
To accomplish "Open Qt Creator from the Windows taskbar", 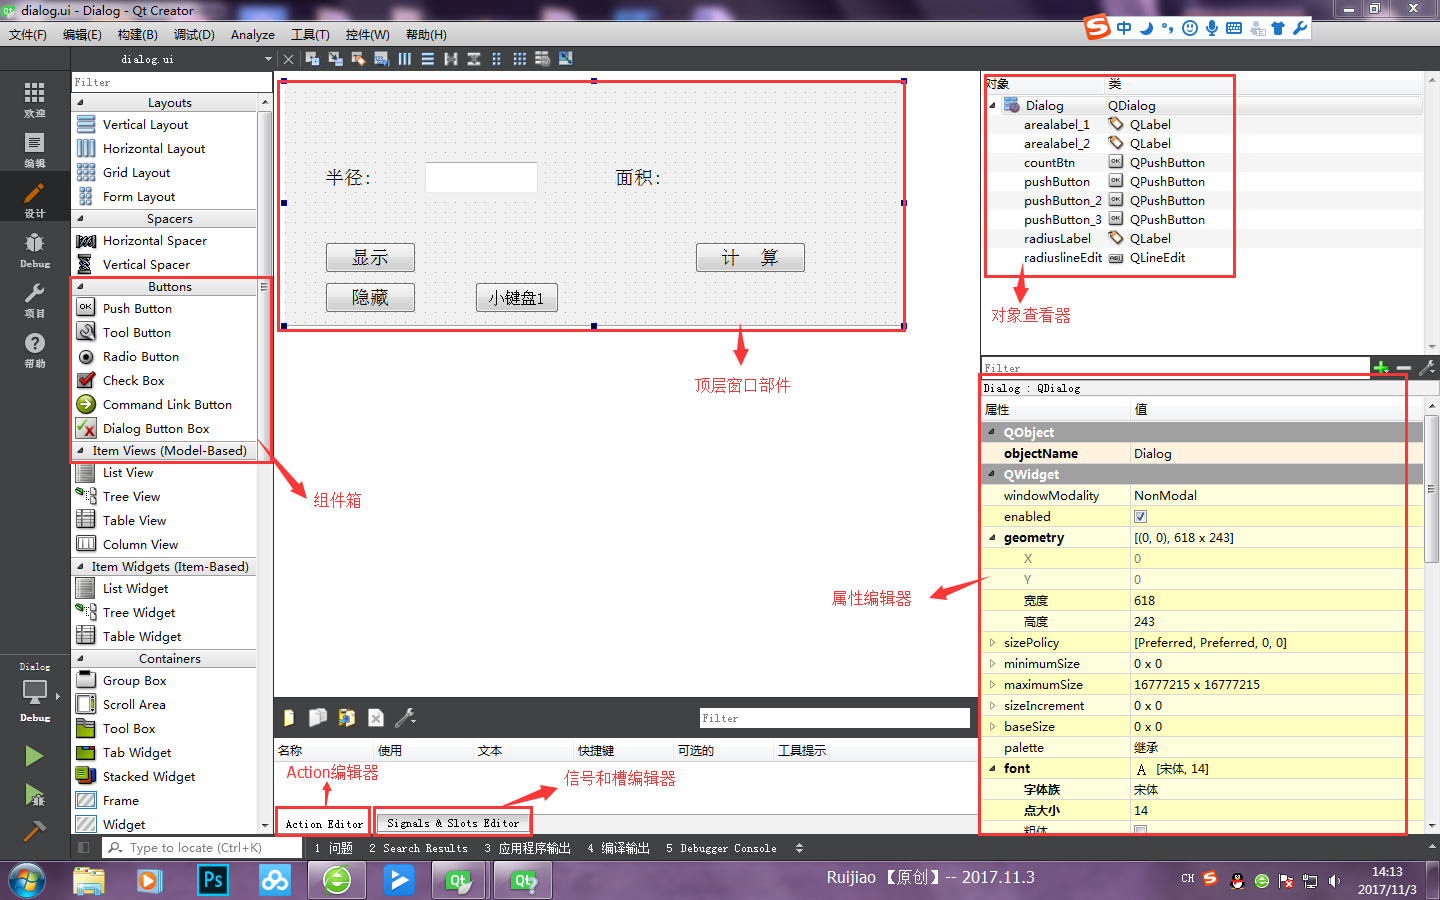I will (459, 881).
